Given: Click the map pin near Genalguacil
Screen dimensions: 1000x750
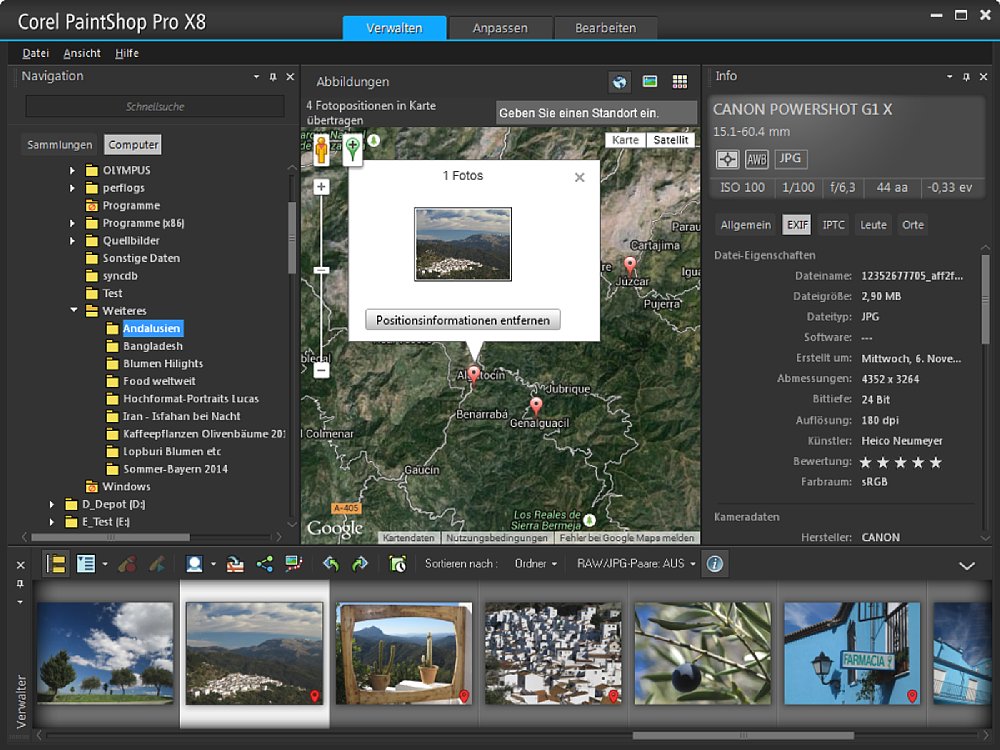Looking at the screenshot, I should [536, 405].
